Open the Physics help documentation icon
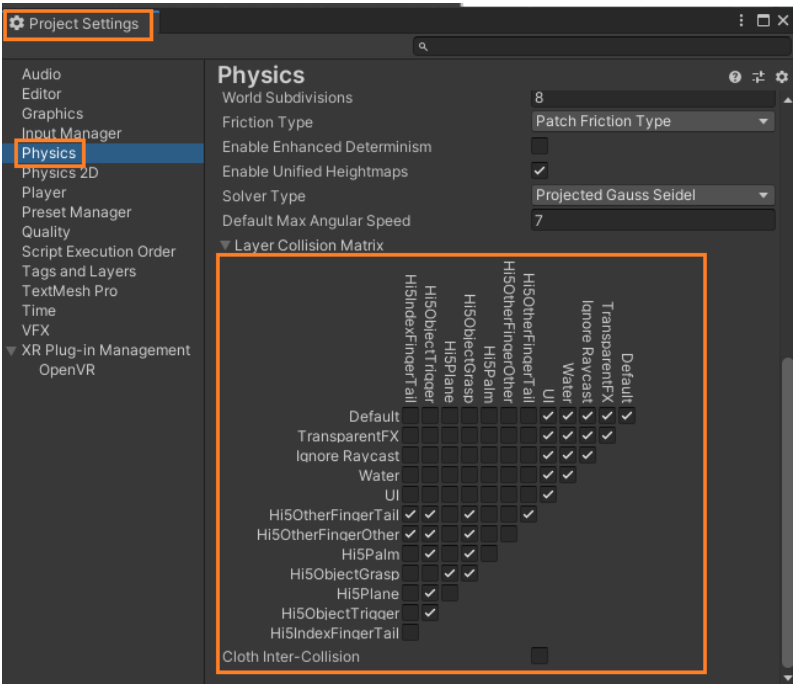 click(735, 77)
